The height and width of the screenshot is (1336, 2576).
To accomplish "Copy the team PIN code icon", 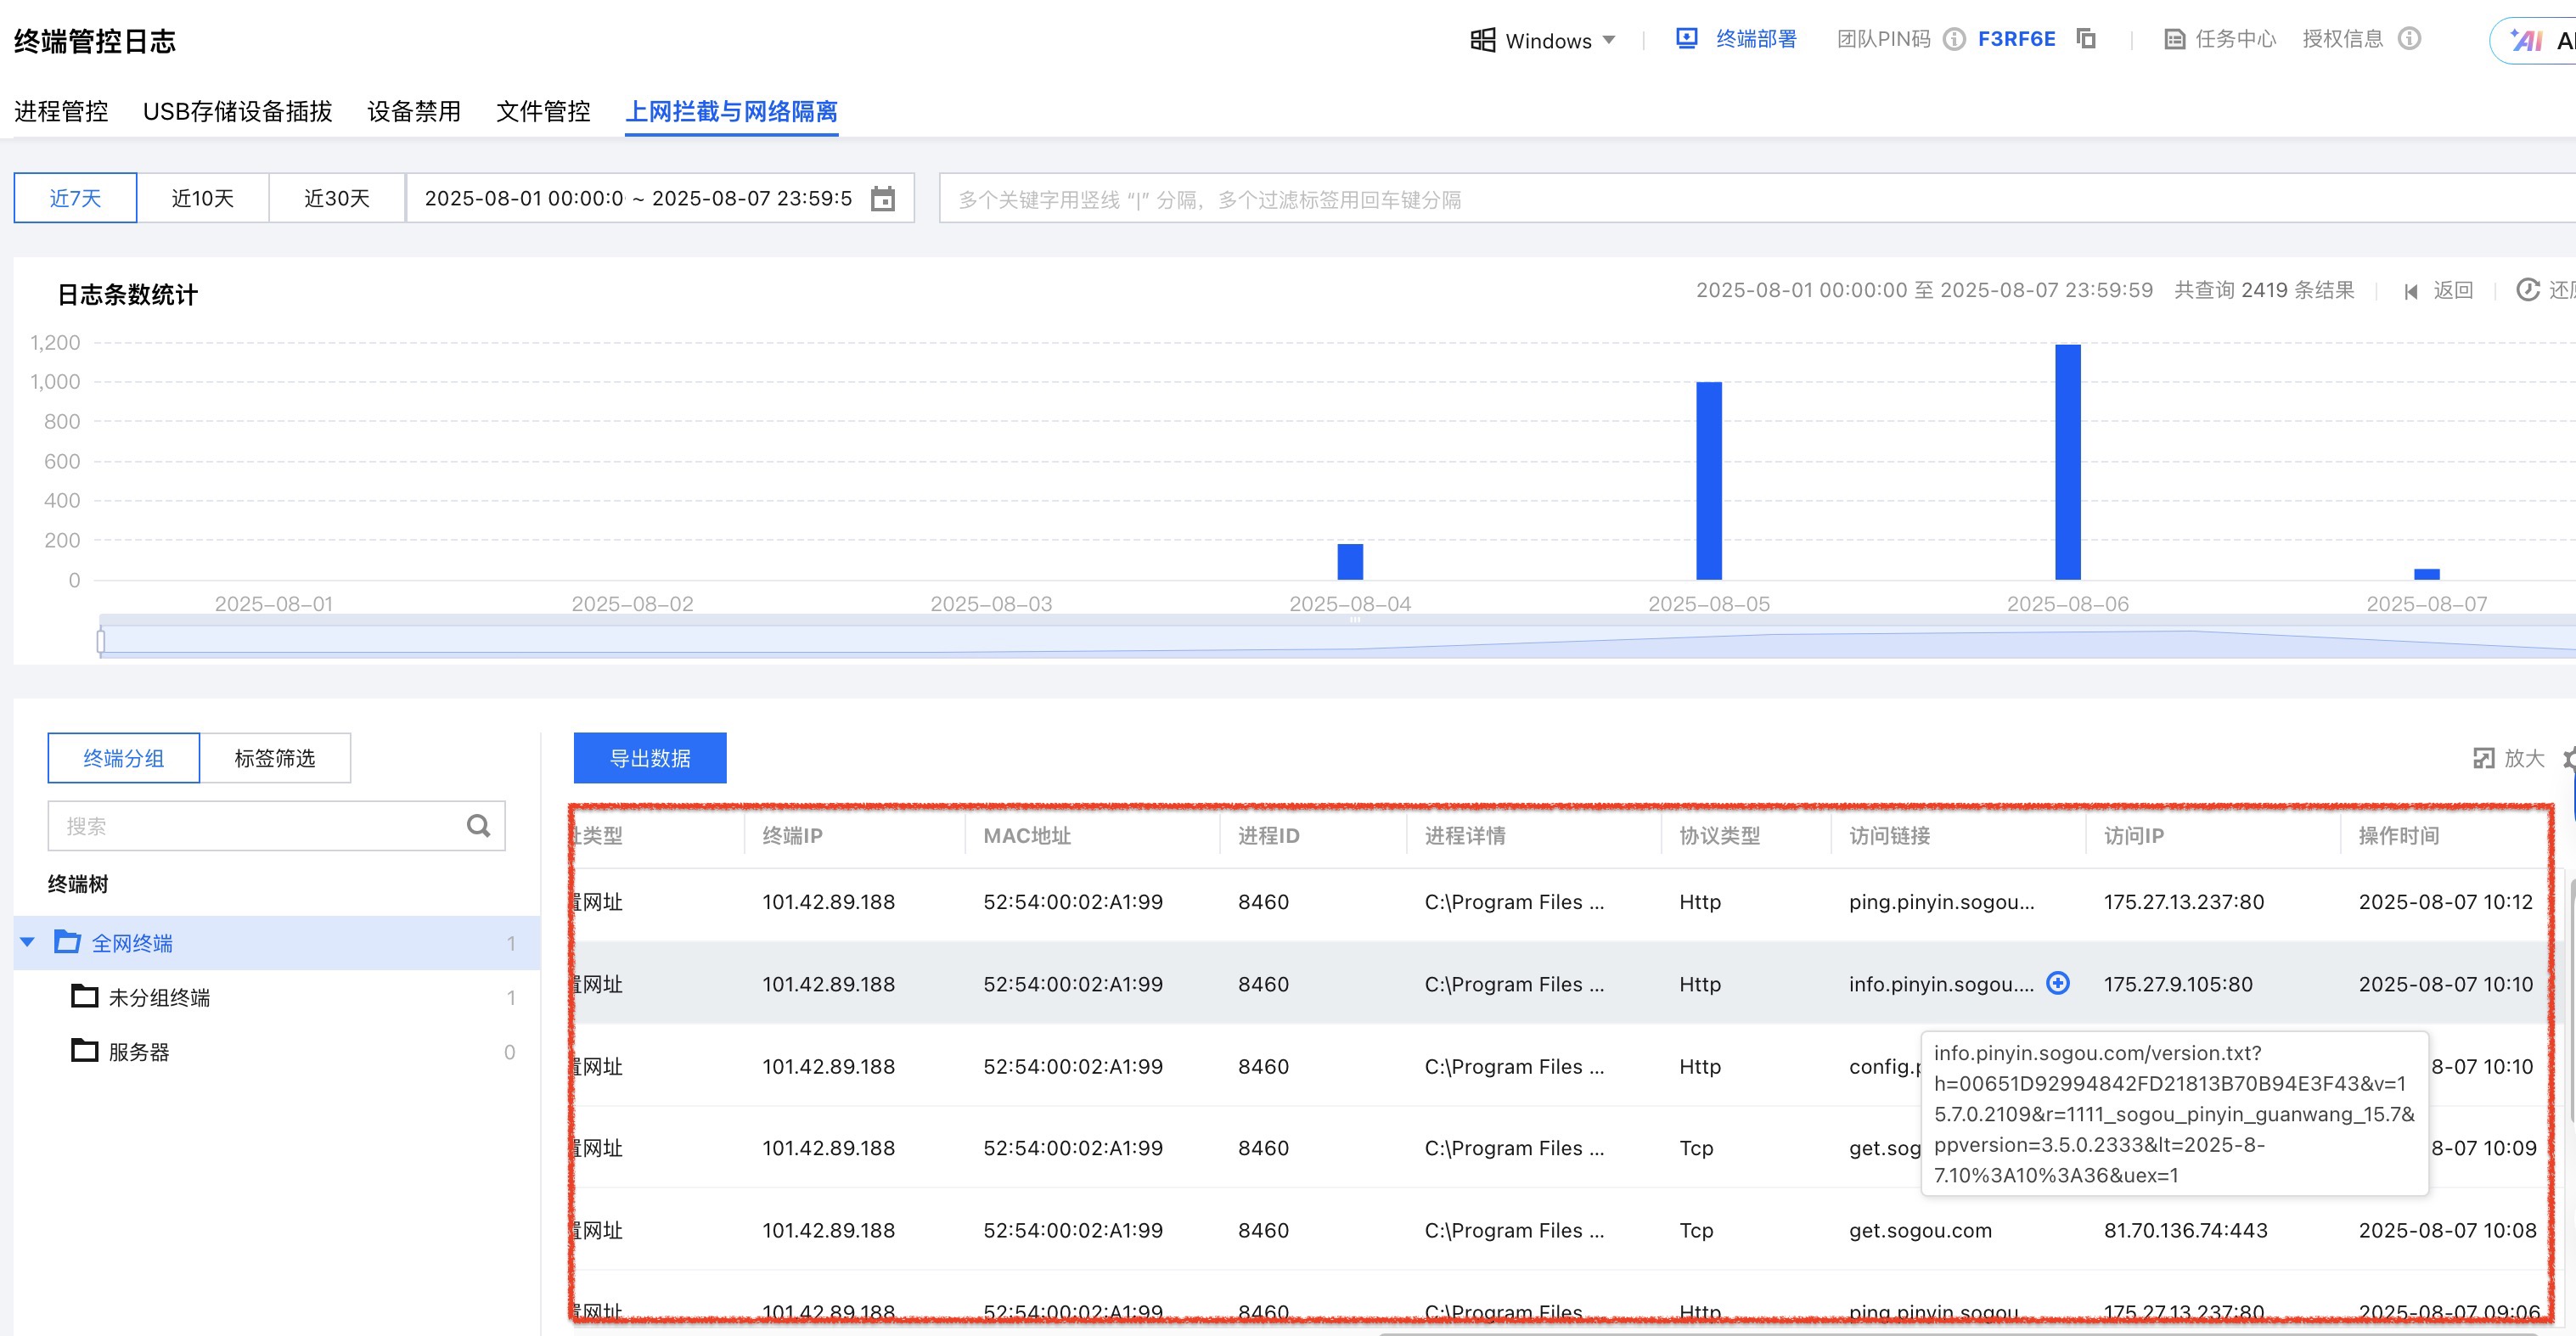I will pyautogui.click(x=2086, y=39).
